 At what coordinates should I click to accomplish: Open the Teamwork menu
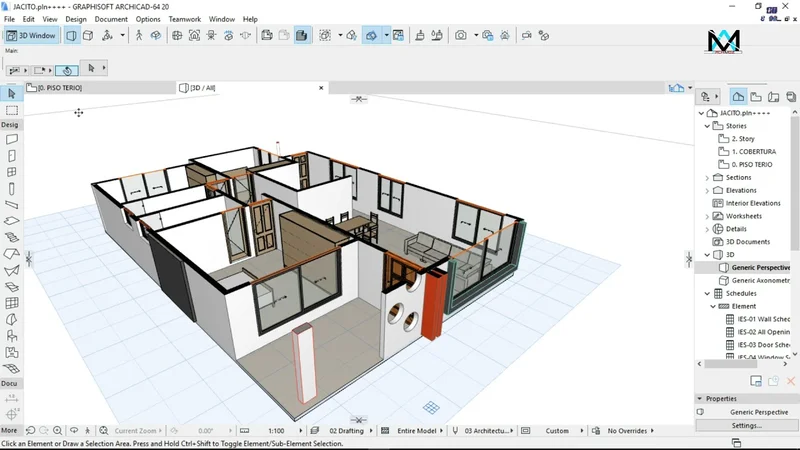(x=185, y=19)
